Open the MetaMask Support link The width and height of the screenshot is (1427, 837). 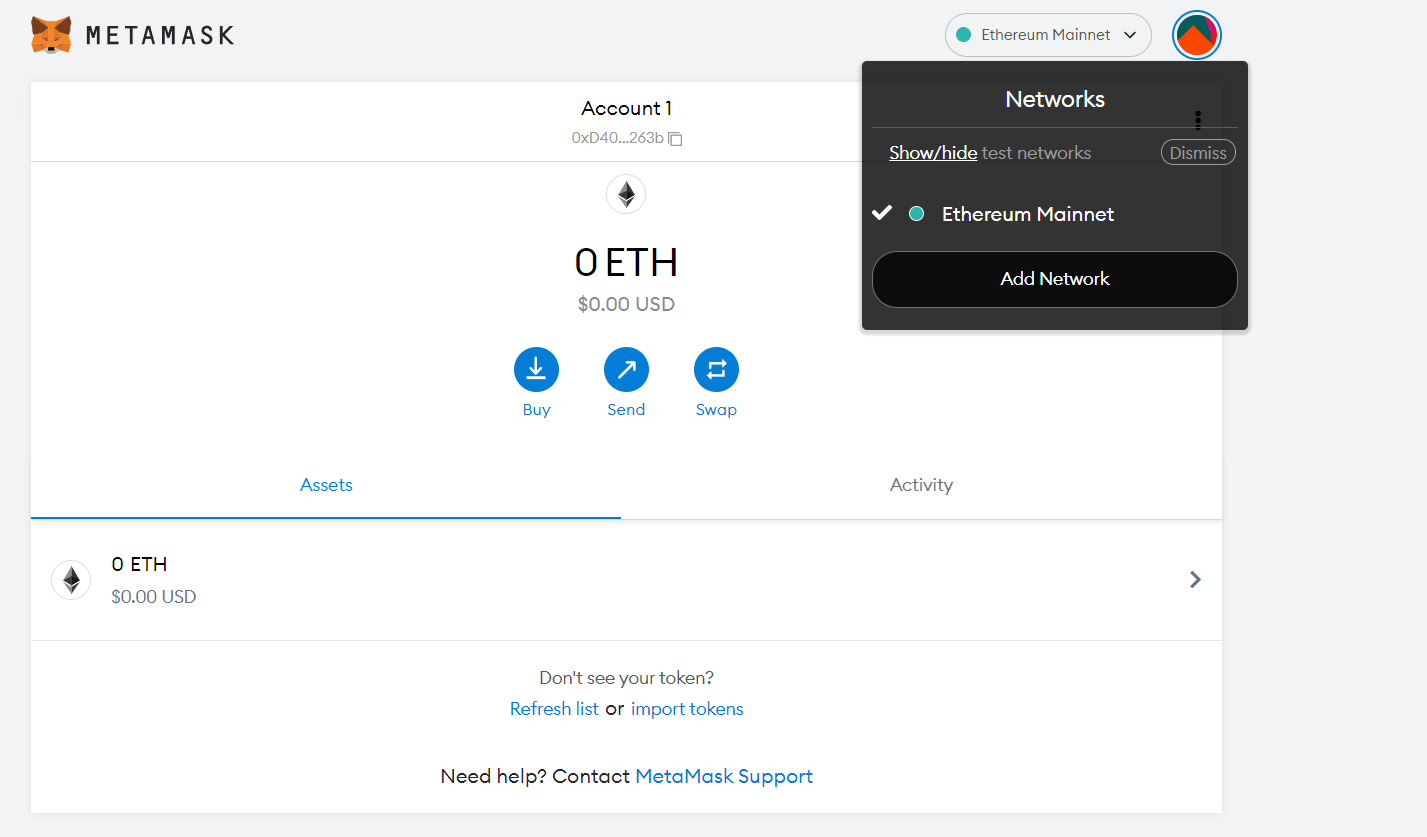click(x=724, y=776)
